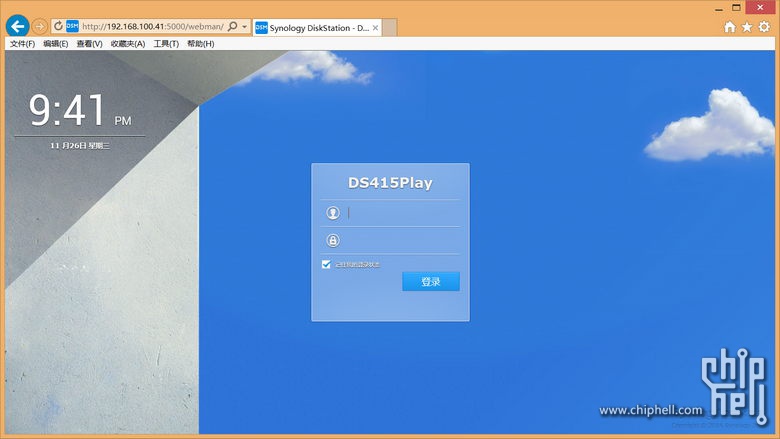The image size is (780, 439).
Task: Click the 11月26日 星期三 date text
Action: tap(80, 146)
